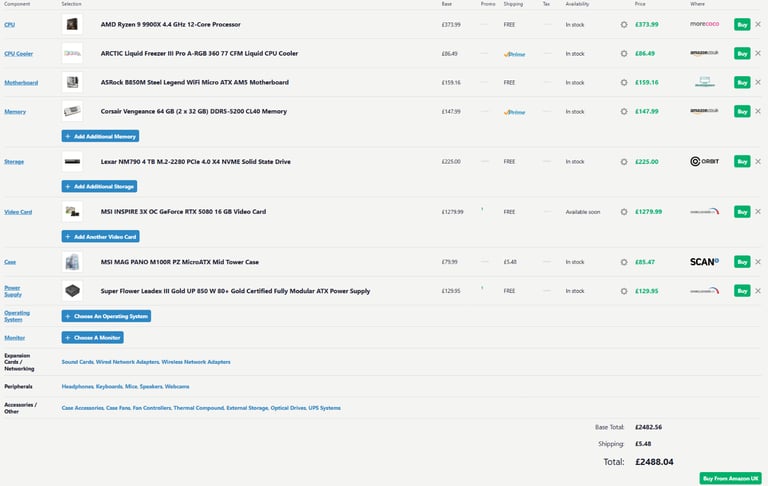768x486 pixels.
Task: Remove the Lexar NM790 SSD
Action: (758, 161)
